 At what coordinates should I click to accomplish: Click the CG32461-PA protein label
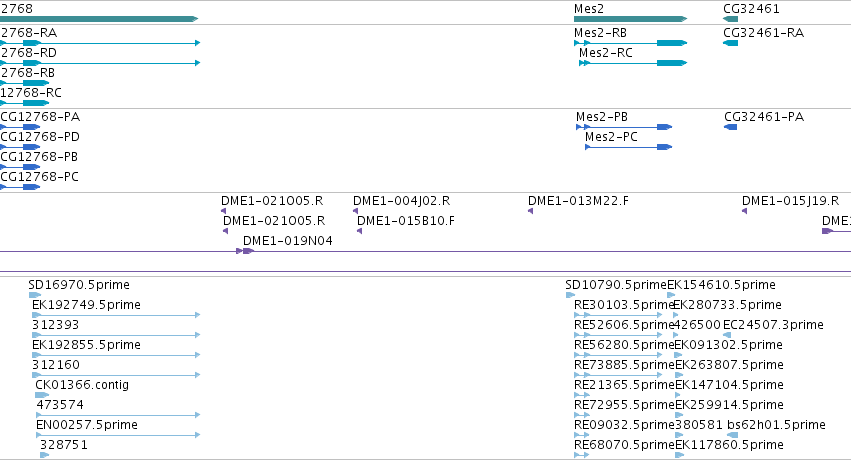(764, 117)
